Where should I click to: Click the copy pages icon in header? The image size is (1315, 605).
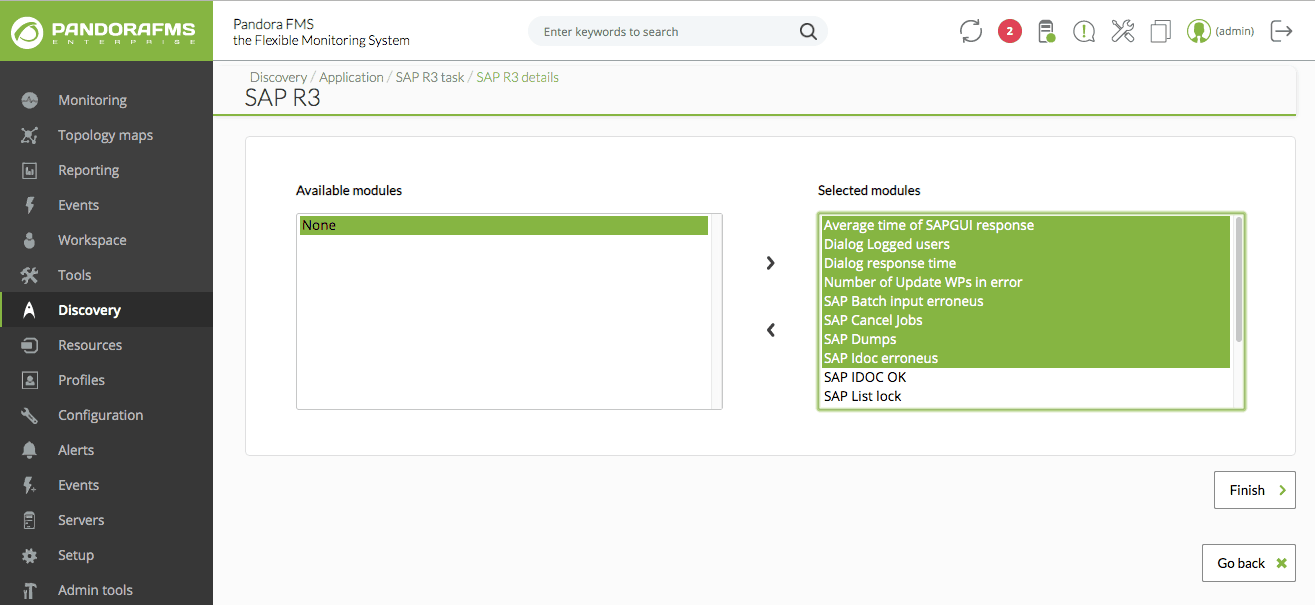click(1160, 31)
